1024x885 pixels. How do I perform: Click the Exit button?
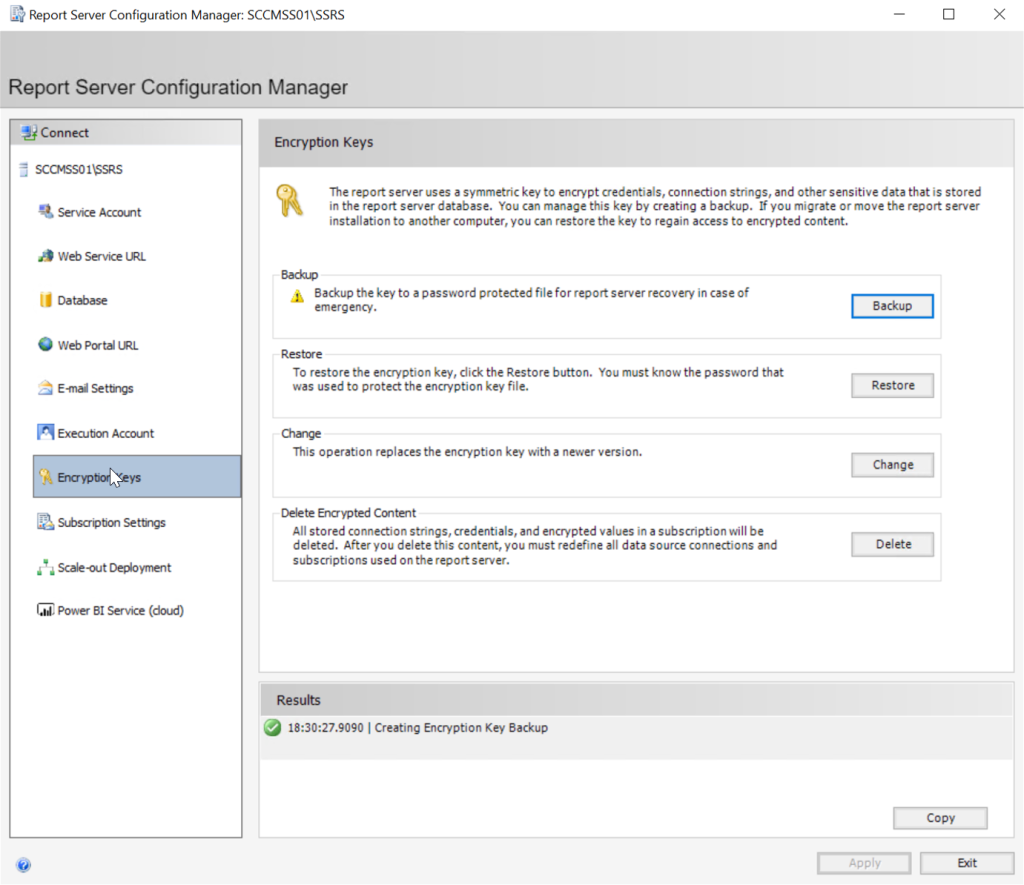point(967,863)
